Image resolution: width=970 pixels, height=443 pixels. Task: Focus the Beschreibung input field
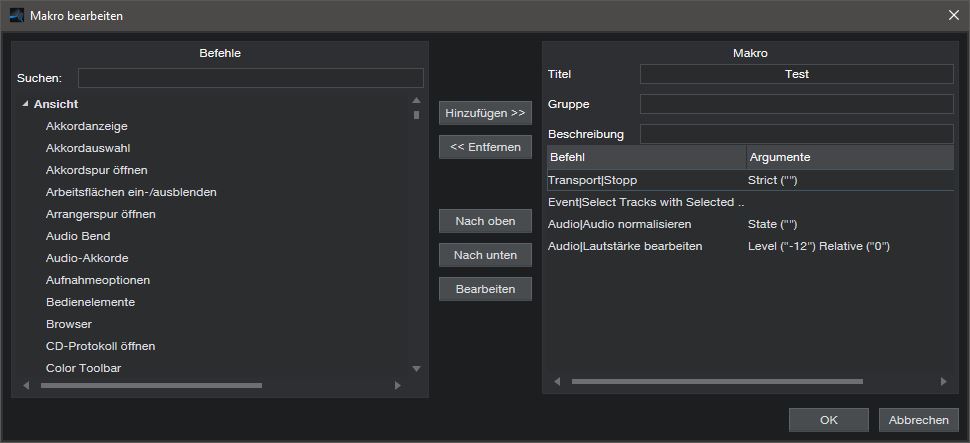click(796, 134)
